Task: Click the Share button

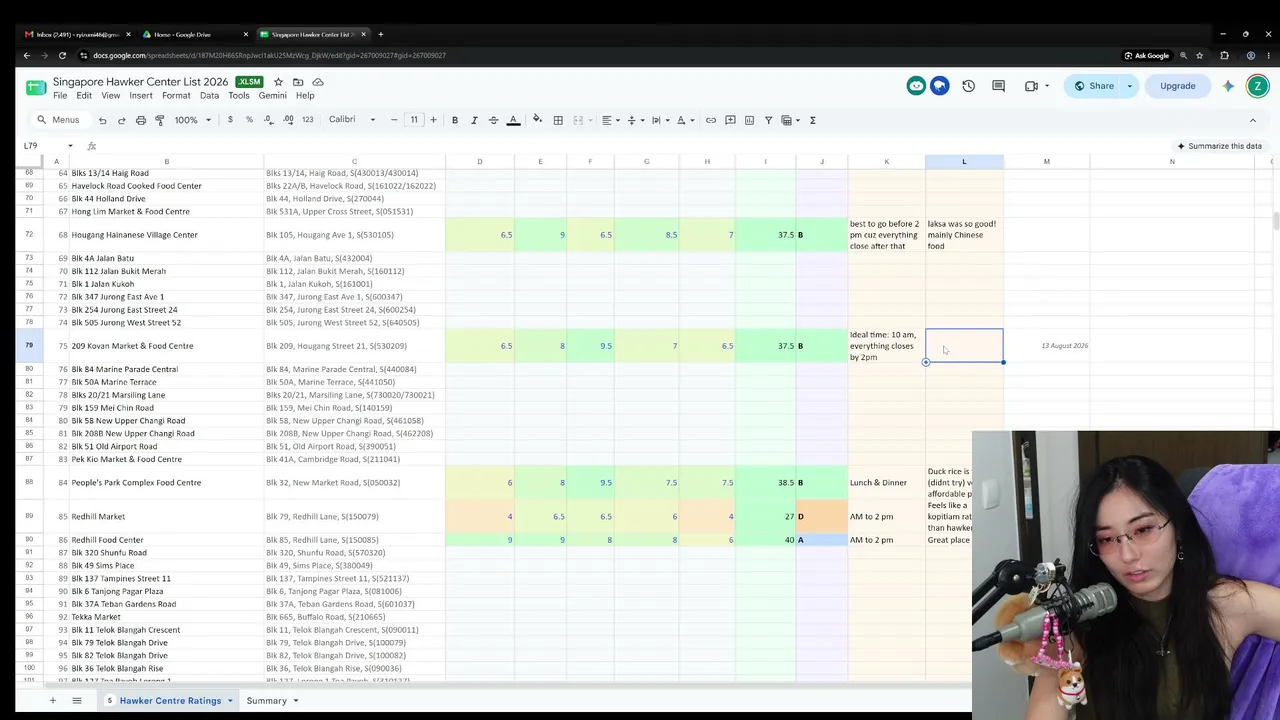Action: pos(1093,86)
